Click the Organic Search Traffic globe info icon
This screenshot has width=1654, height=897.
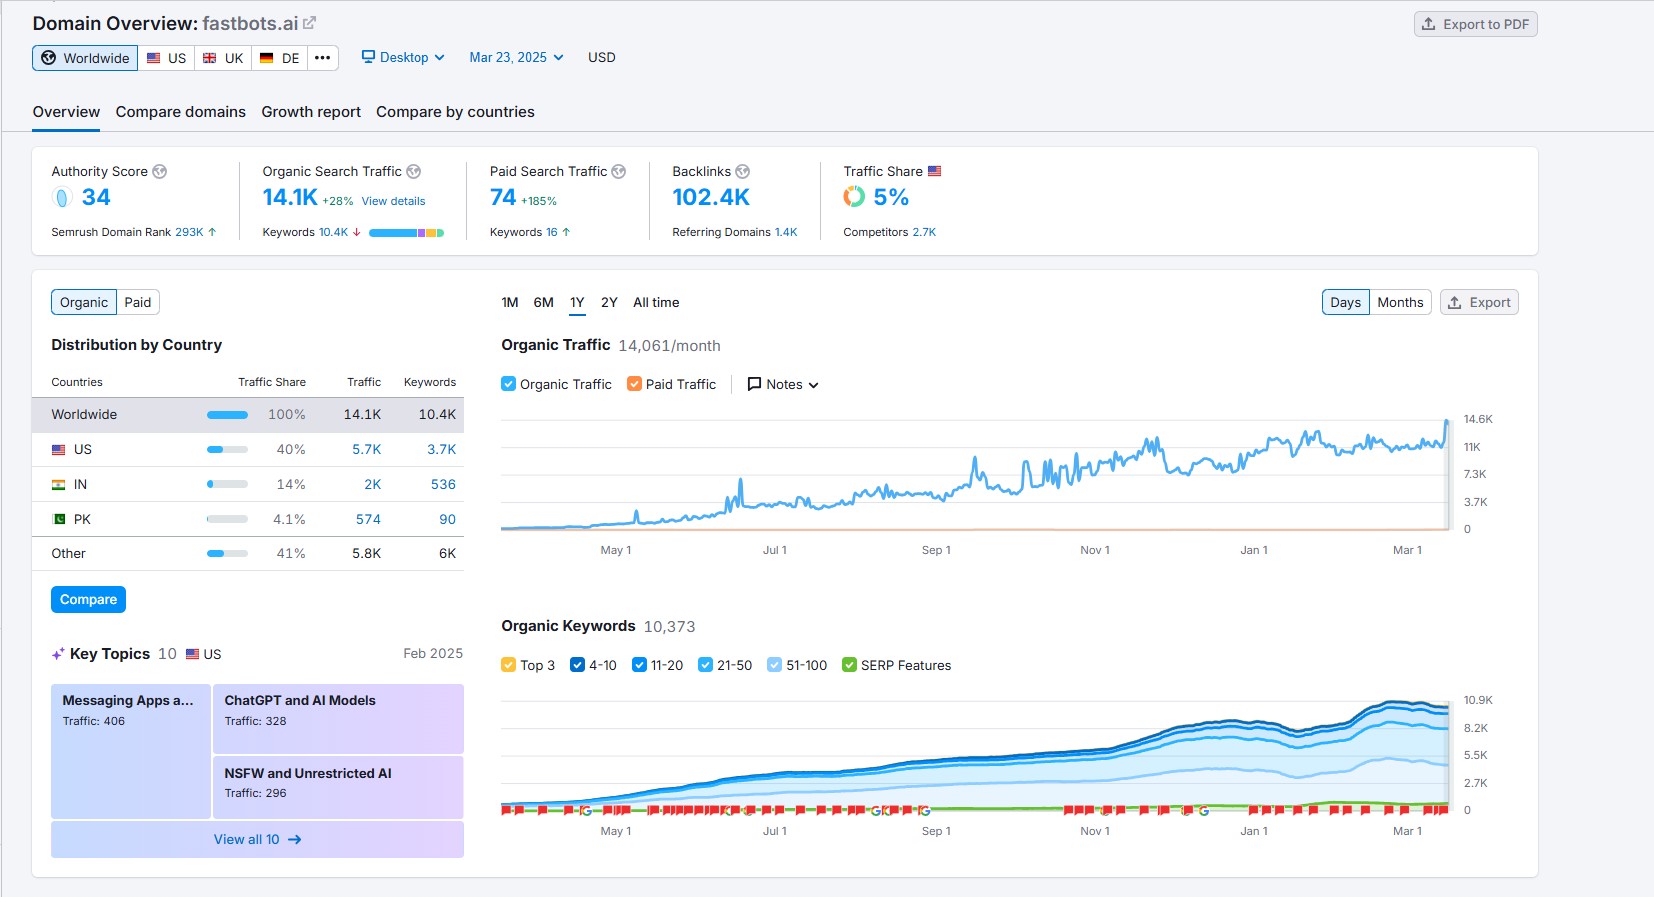coord(414,172)
